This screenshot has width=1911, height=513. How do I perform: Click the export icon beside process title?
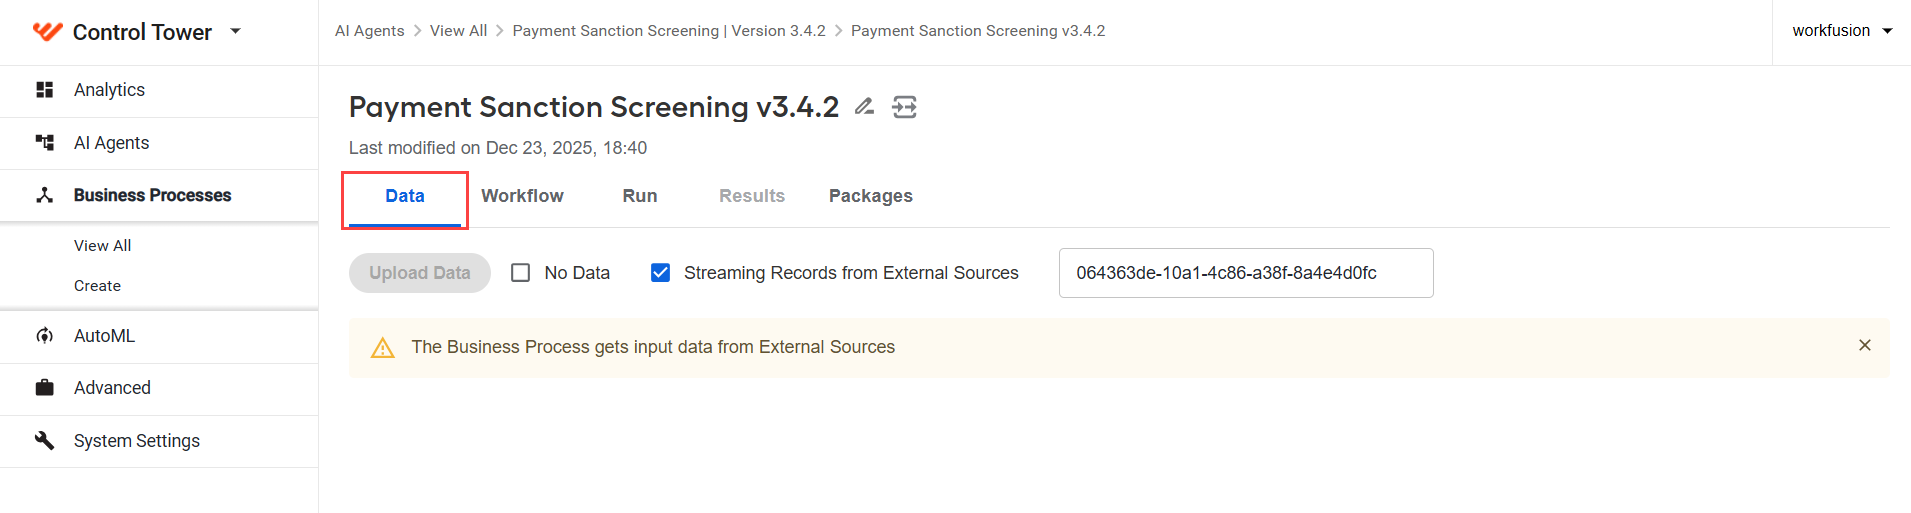click(904, 107)
